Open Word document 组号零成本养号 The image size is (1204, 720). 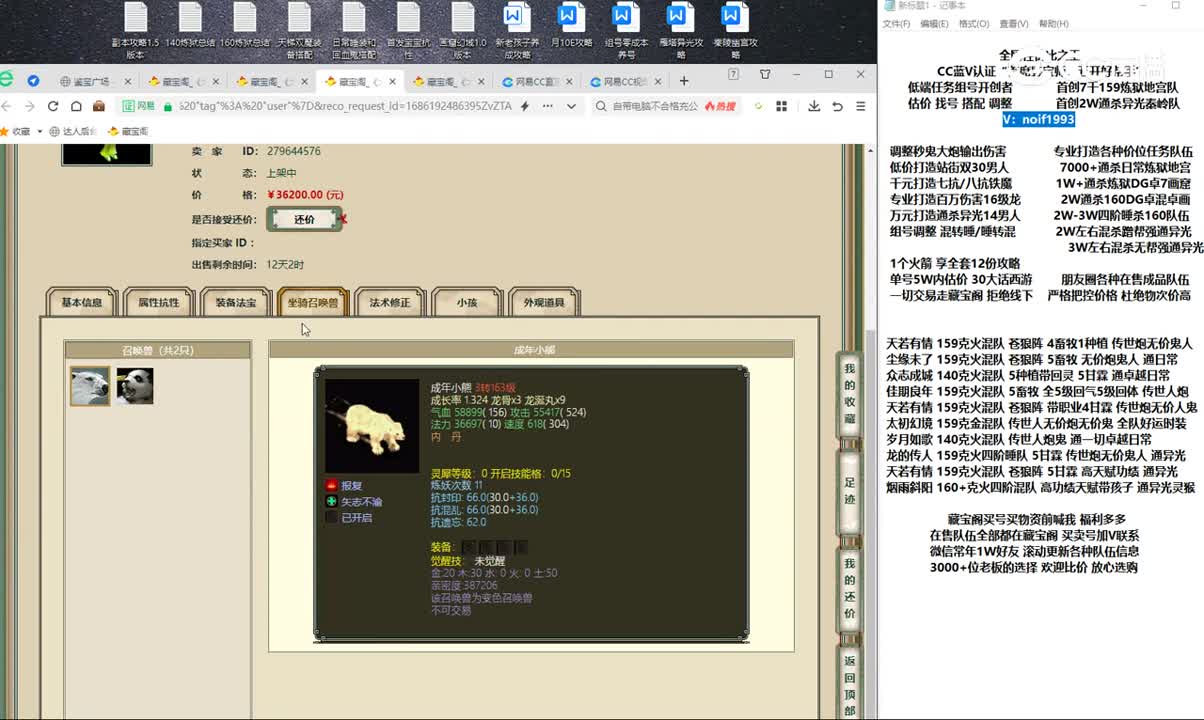tap(626, 29)
